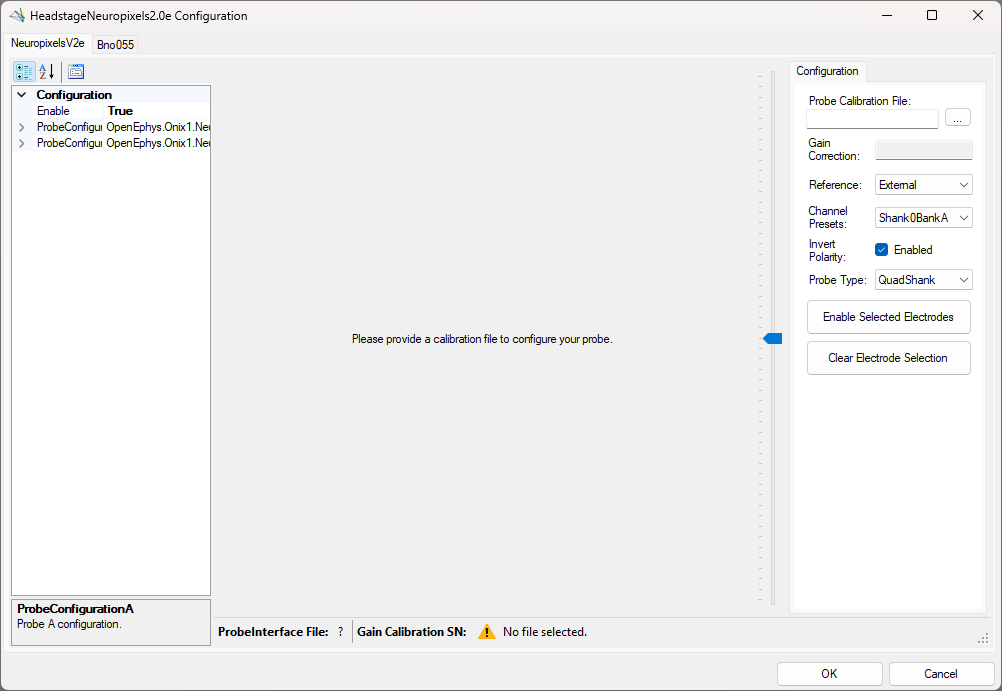The height and width of the screenshot is (691, 1002).
Task: Click the Alphabetical sort icon
Action: [x=47, y=72]
